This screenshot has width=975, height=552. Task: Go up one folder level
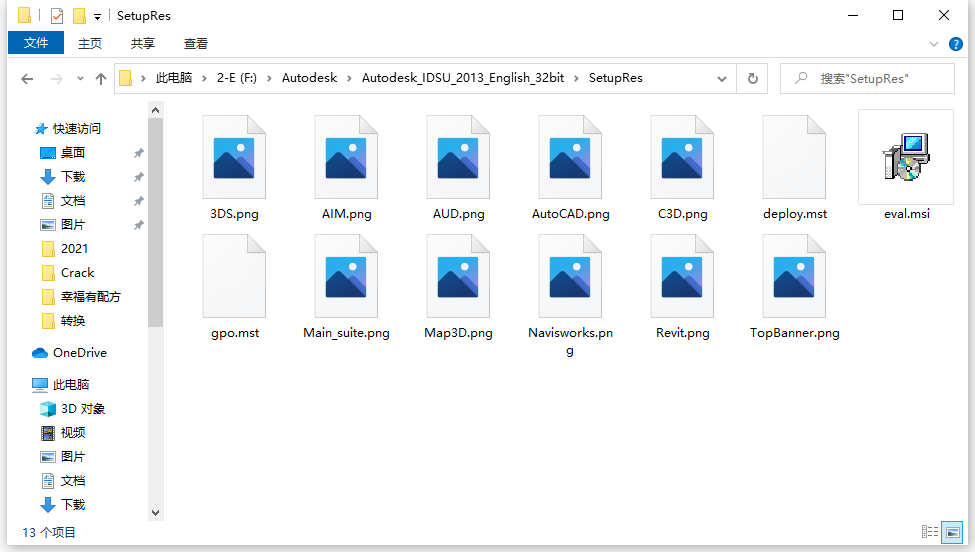(101, 79)
